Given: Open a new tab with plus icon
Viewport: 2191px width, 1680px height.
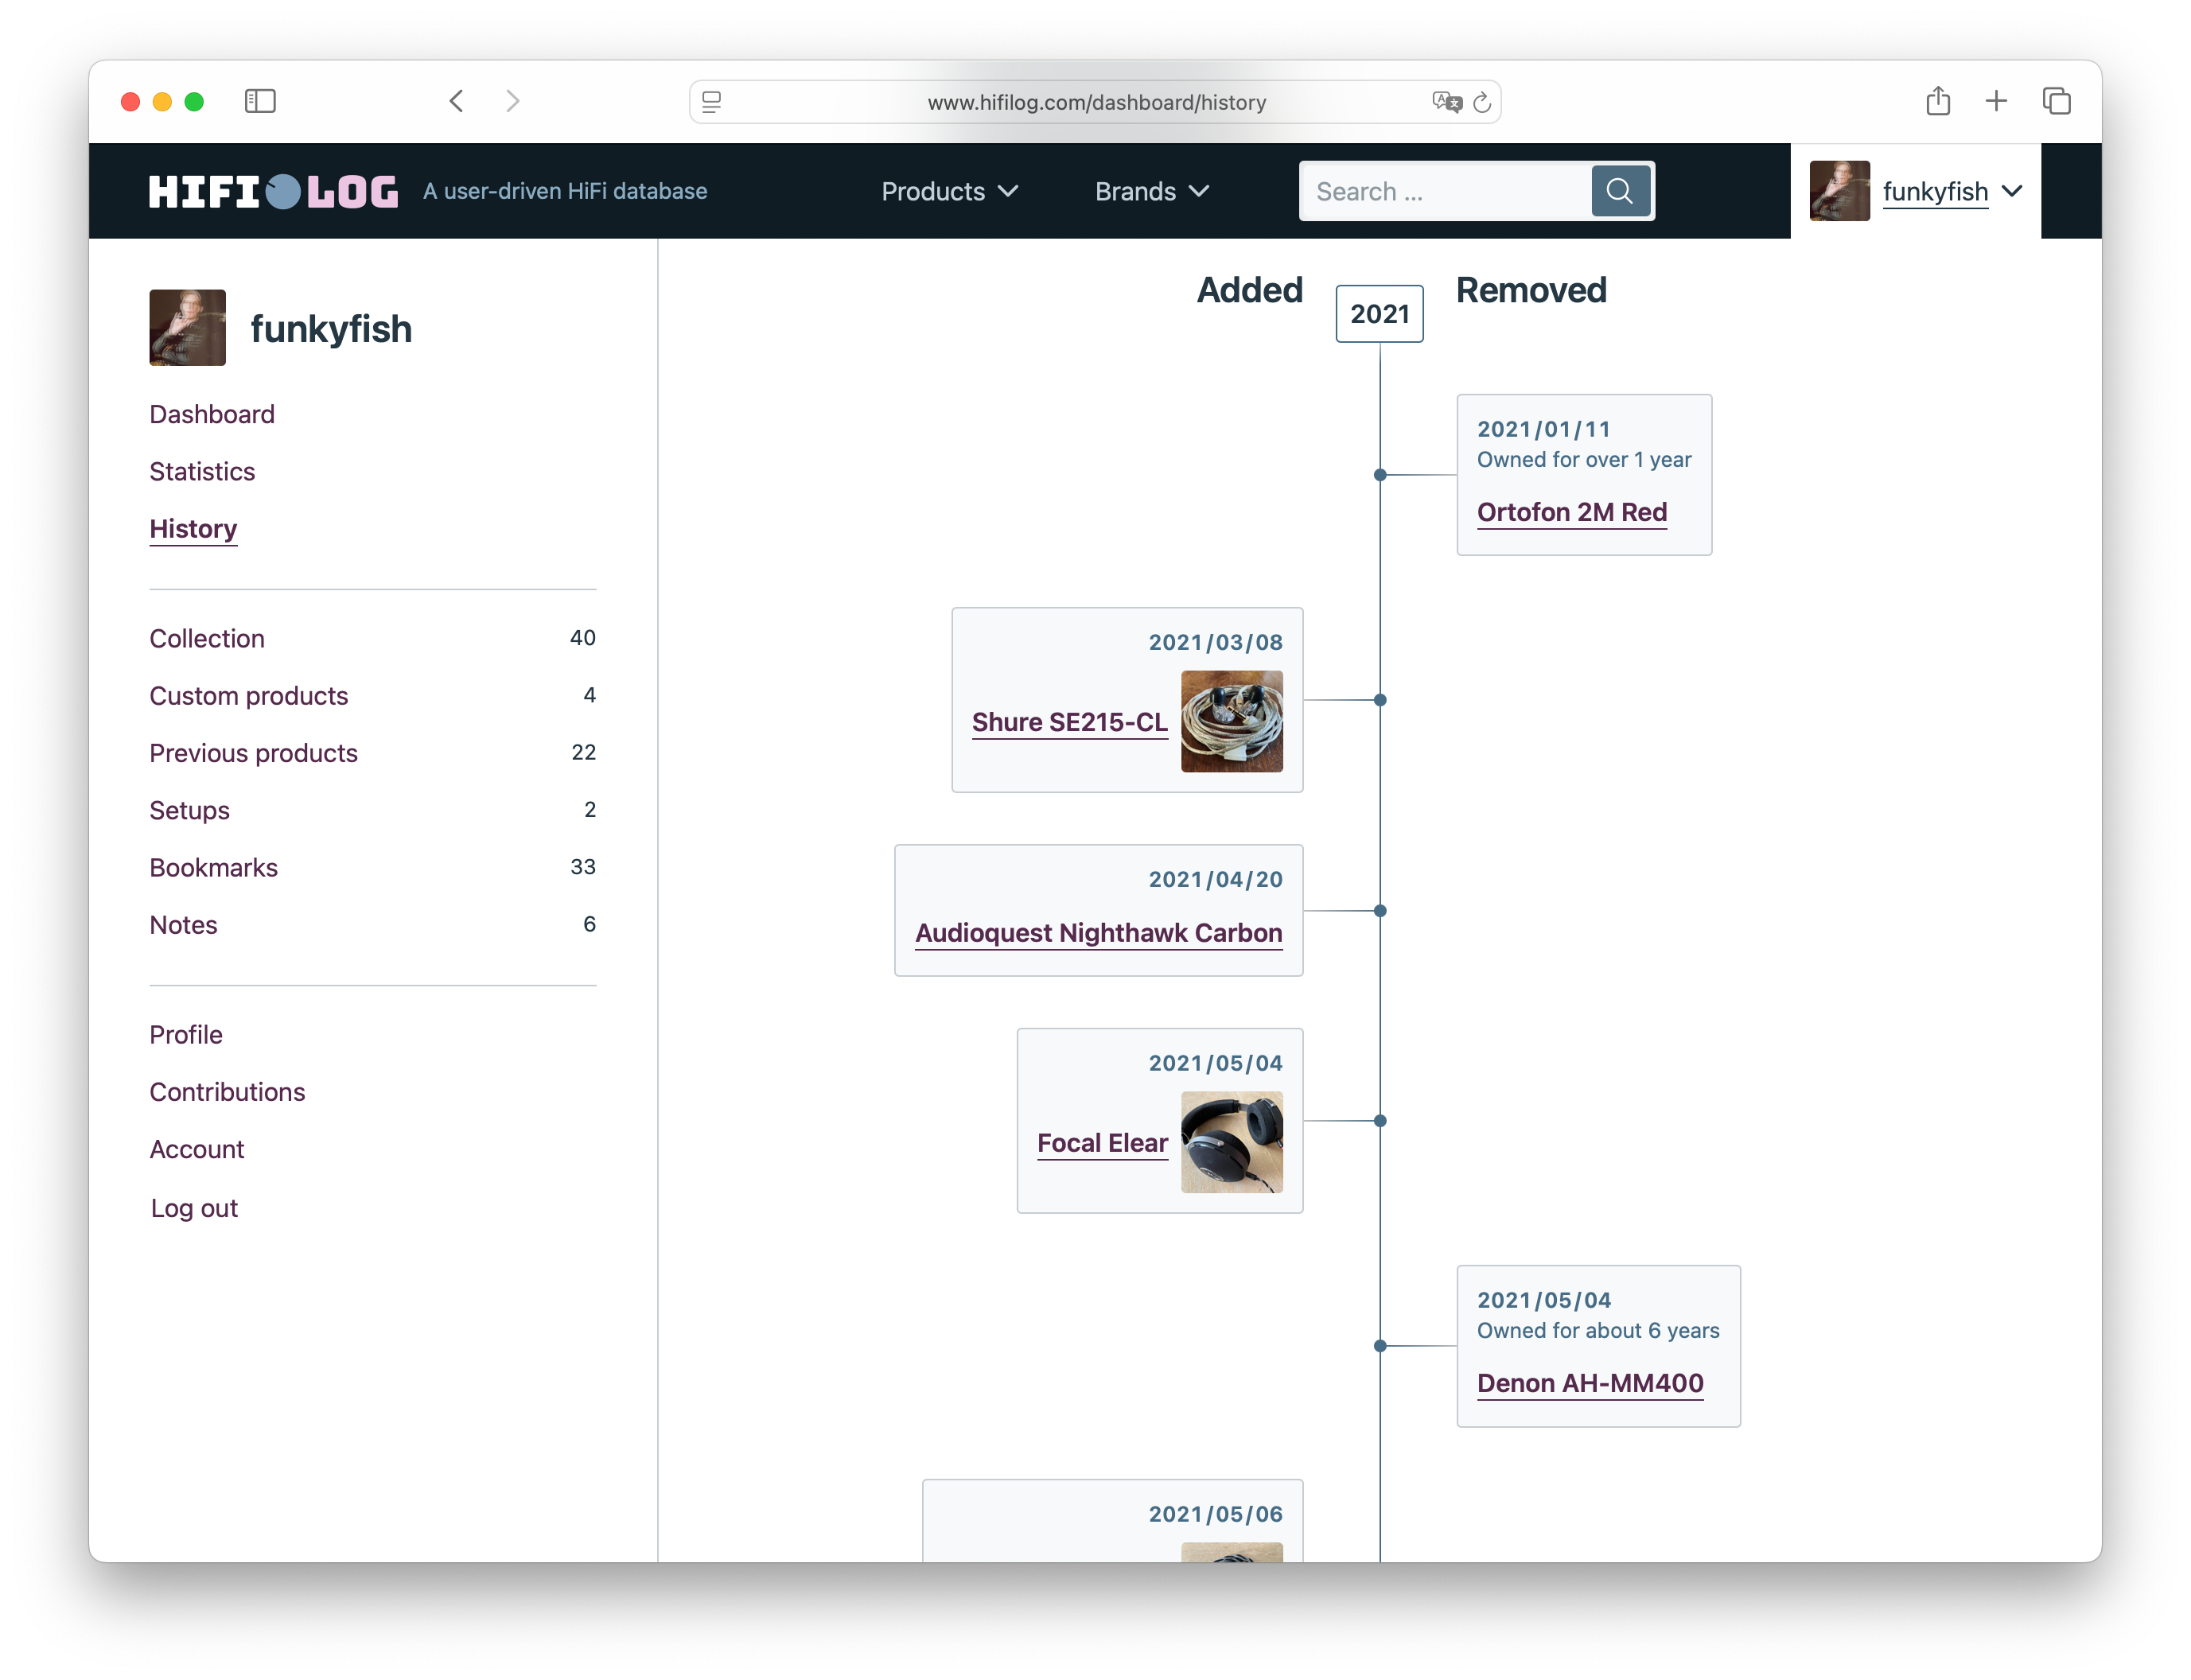Looking at the screenshot, I should tap(1996, 101).
